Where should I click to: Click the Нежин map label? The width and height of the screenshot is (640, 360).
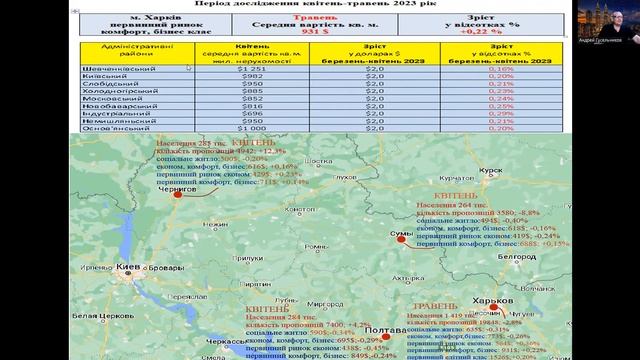coord(215,224)
